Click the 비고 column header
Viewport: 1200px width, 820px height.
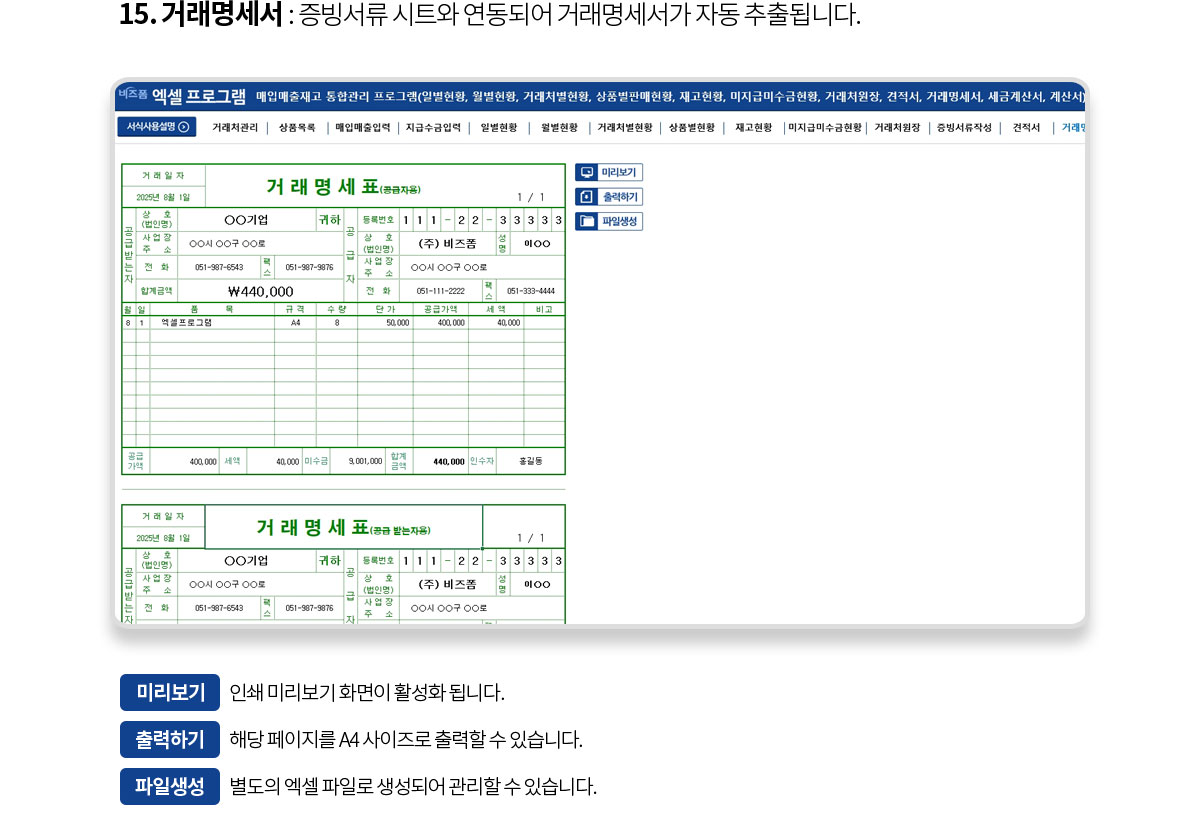click(x=544, y=310)
